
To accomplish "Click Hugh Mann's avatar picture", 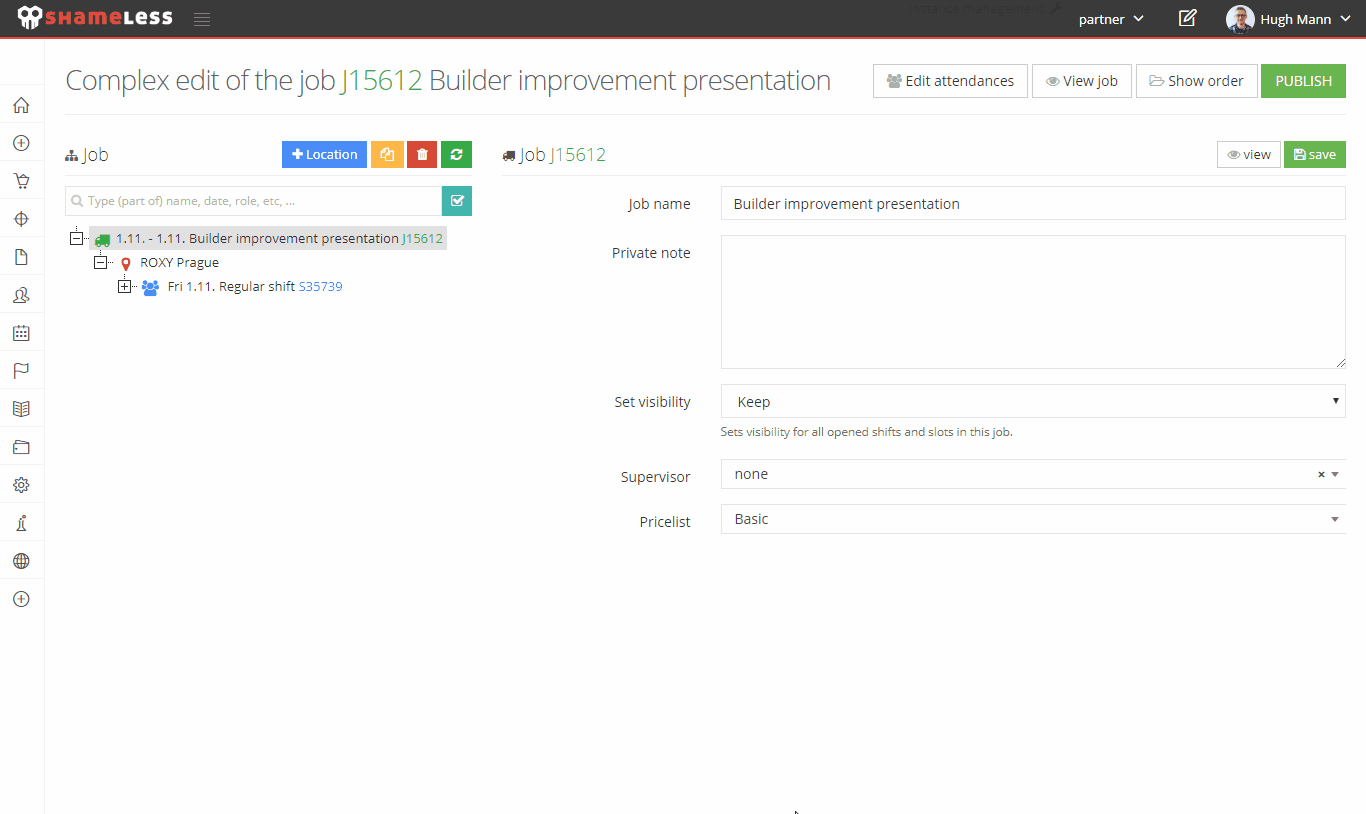I will (1240, 19).
